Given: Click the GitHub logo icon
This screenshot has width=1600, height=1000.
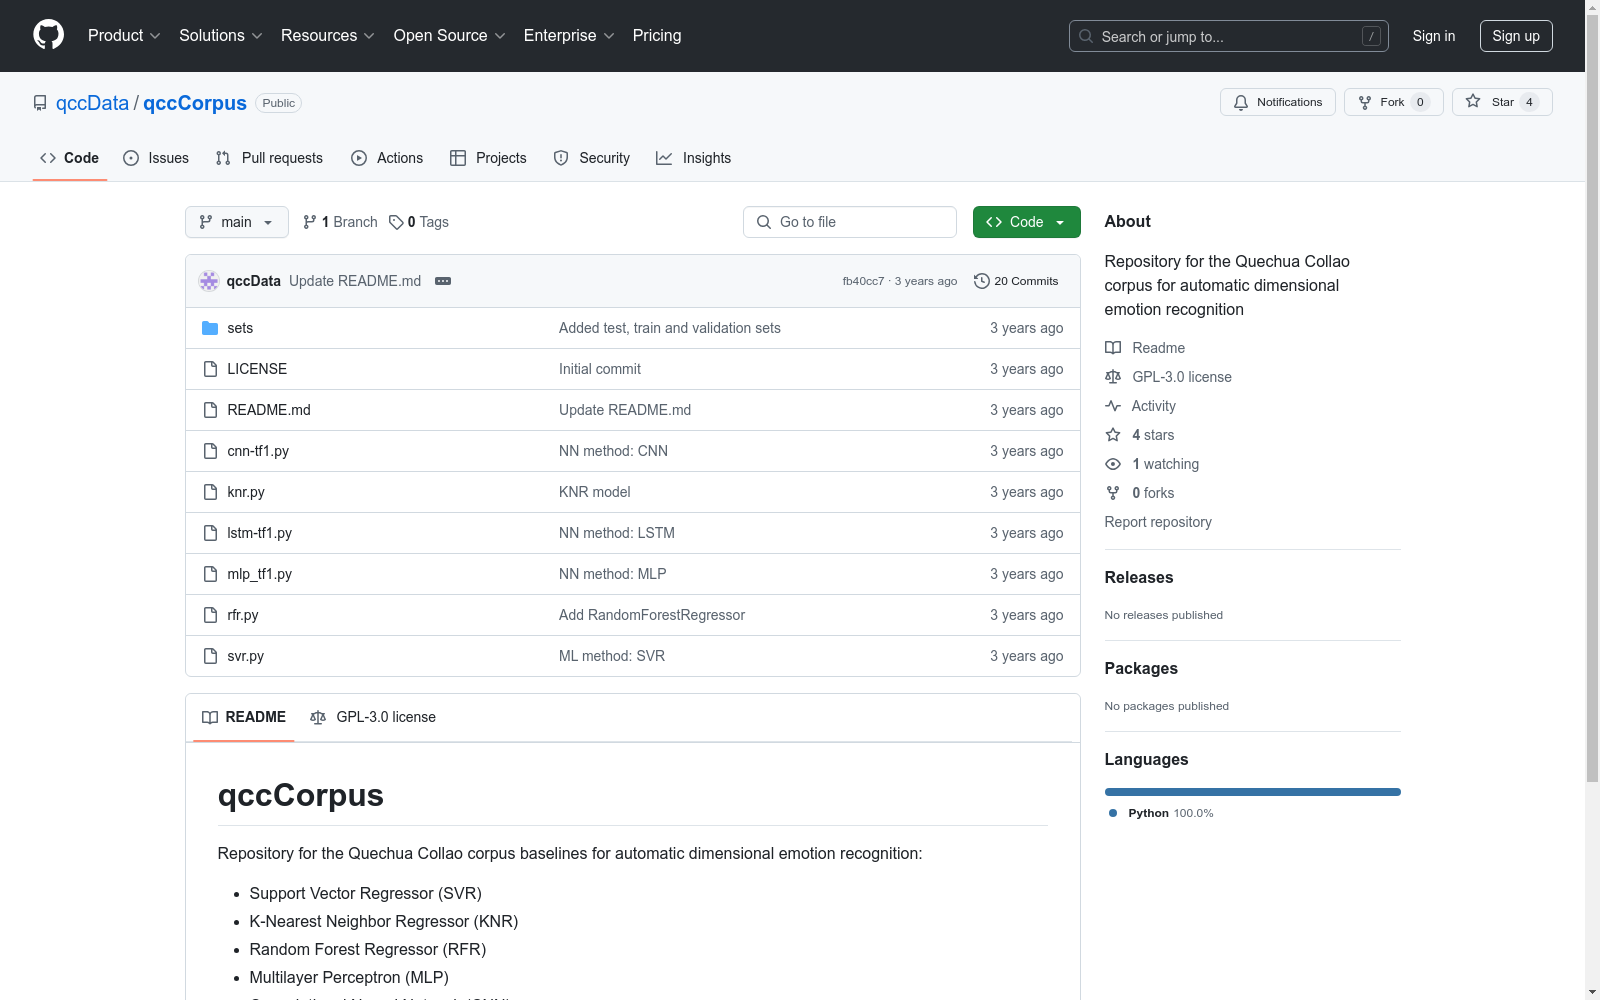Looking at the screenshot, I should click(x=48, y=35).
